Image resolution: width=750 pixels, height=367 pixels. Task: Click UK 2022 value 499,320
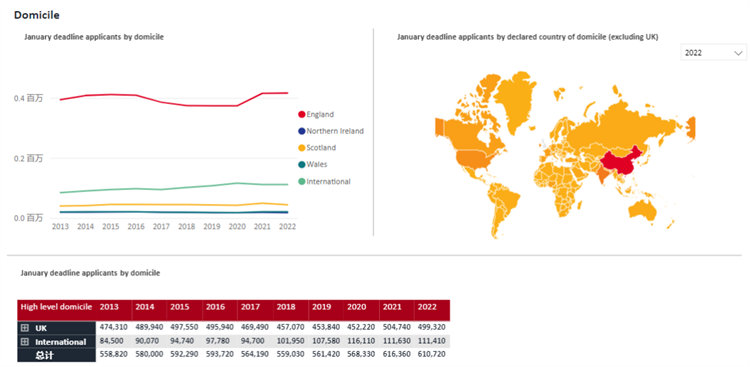click(431, 328)
